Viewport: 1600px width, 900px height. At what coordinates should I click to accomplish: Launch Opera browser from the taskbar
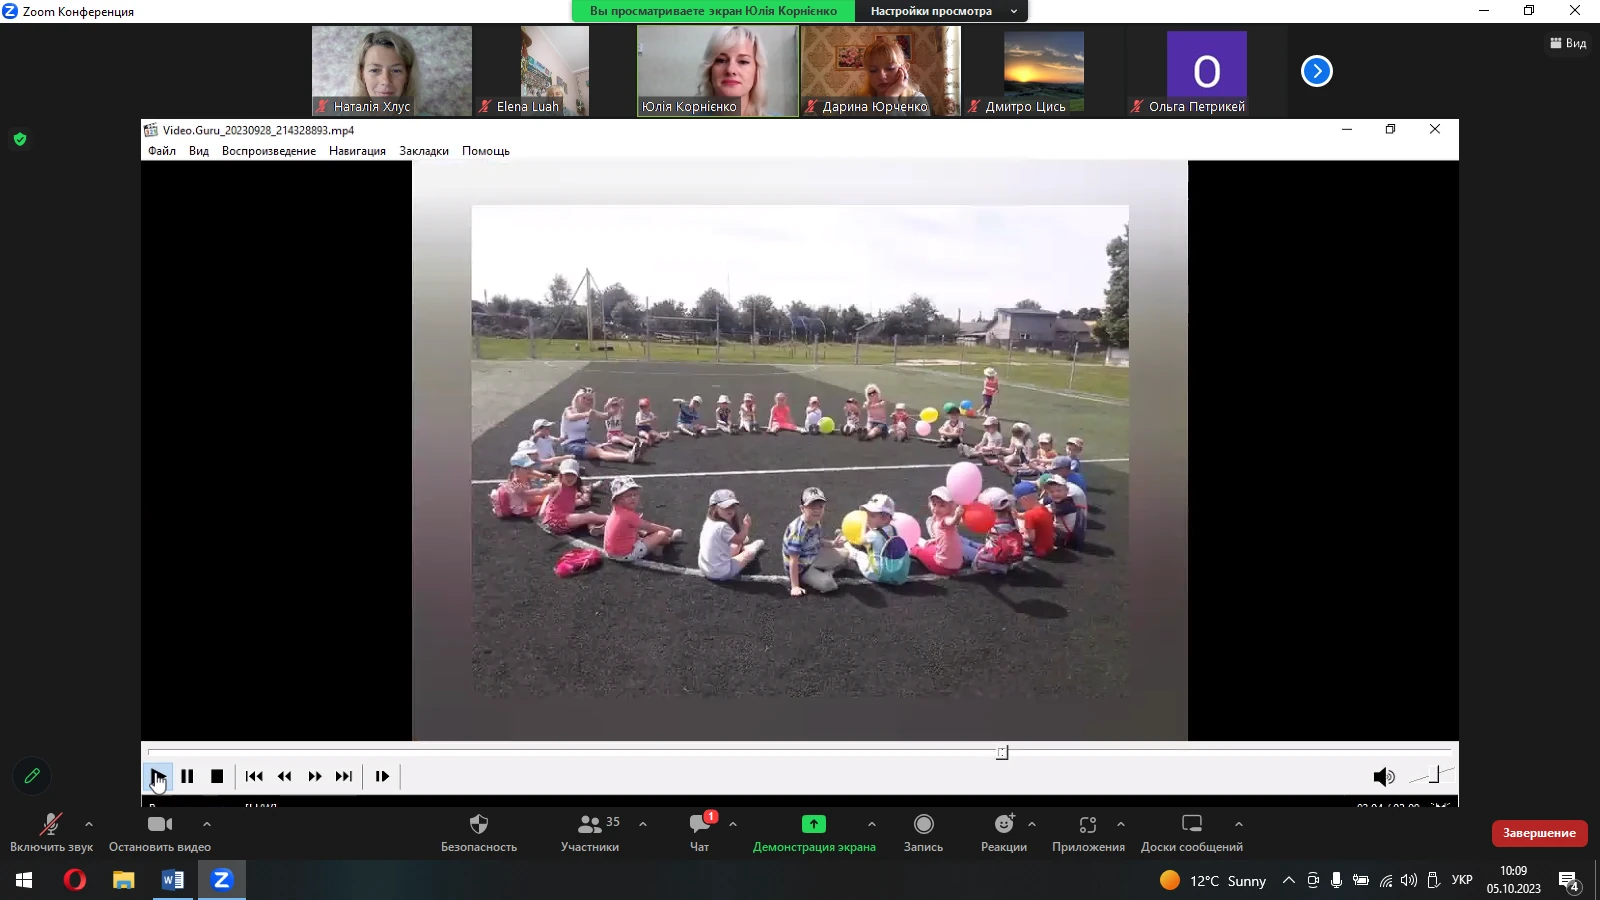pos(75,880)
